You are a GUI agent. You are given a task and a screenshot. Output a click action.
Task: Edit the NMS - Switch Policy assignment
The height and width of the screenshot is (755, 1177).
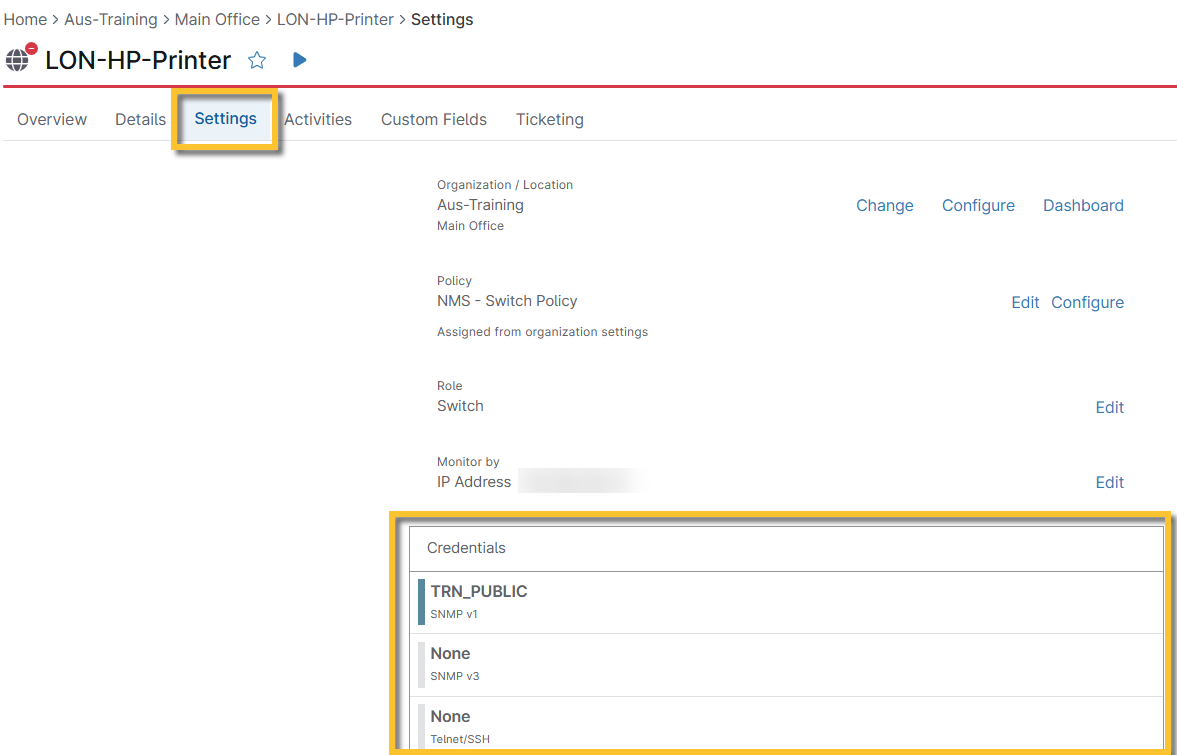point(1025,302)
